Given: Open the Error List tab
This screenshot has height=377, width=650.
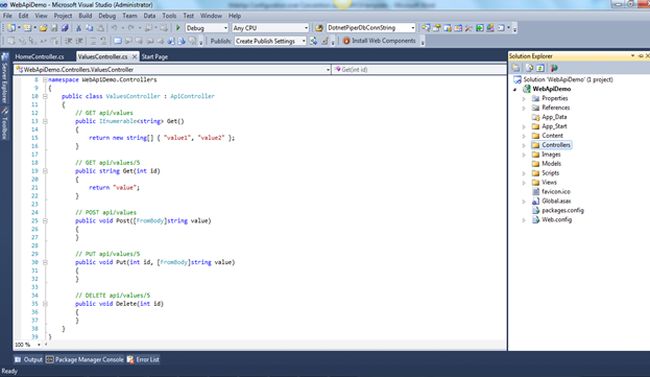Looking at the screenshot, I should (143, 360).
